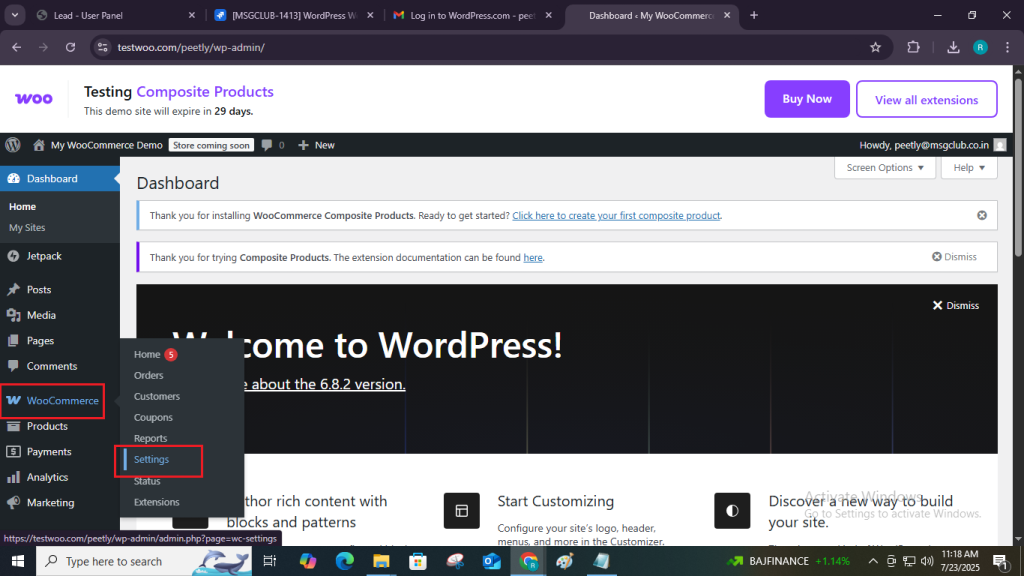Open the New content menu in admin bar
Image resolution: width=1024 pixels, height=576 pixels.
316,145
